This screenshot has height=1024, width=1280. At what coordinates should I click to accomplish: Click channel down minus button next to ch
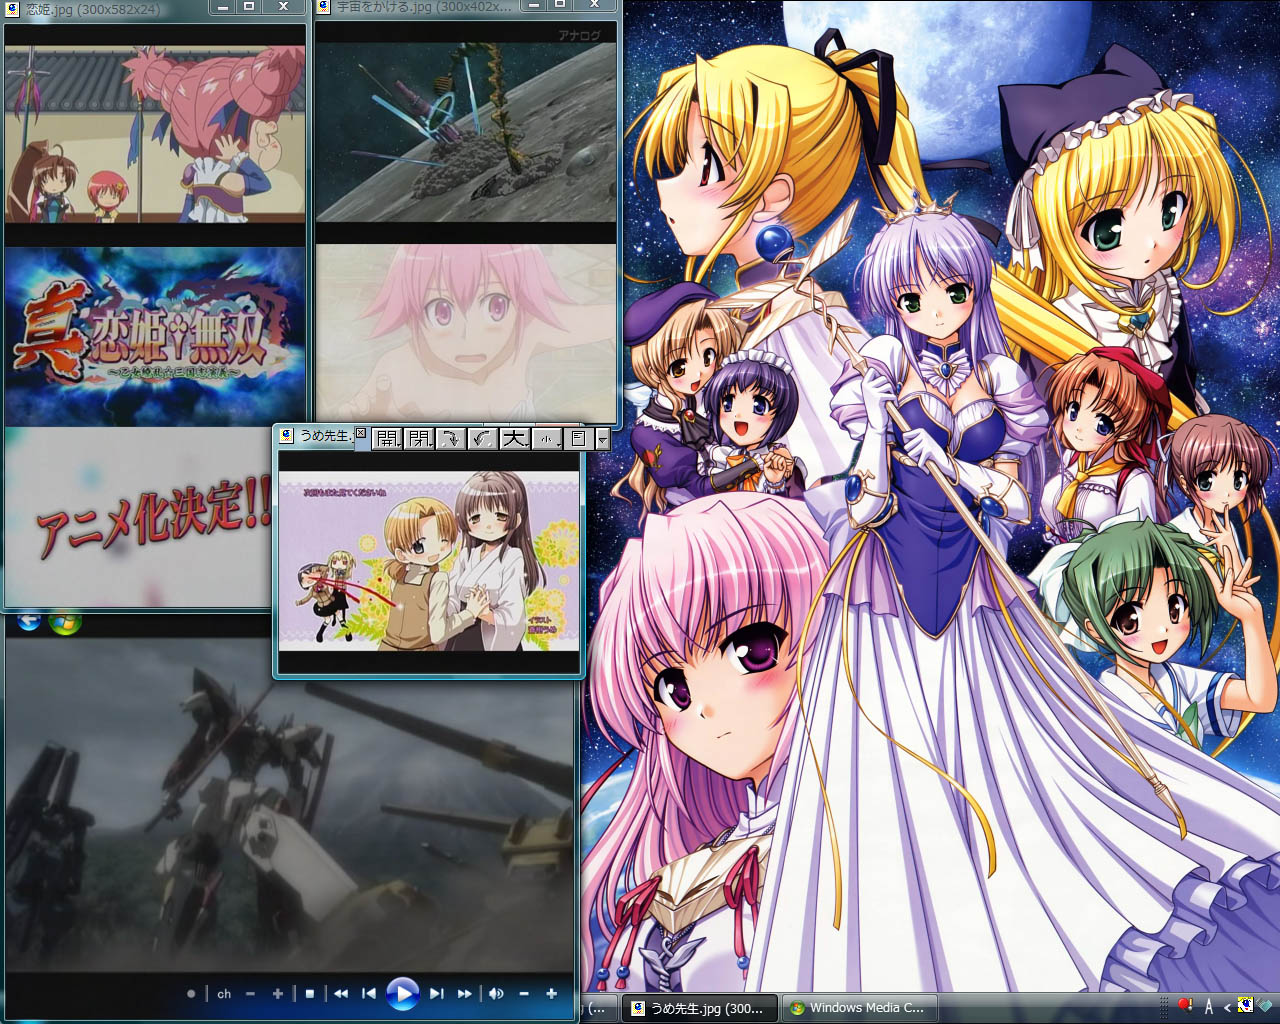(x=250, y=994)
